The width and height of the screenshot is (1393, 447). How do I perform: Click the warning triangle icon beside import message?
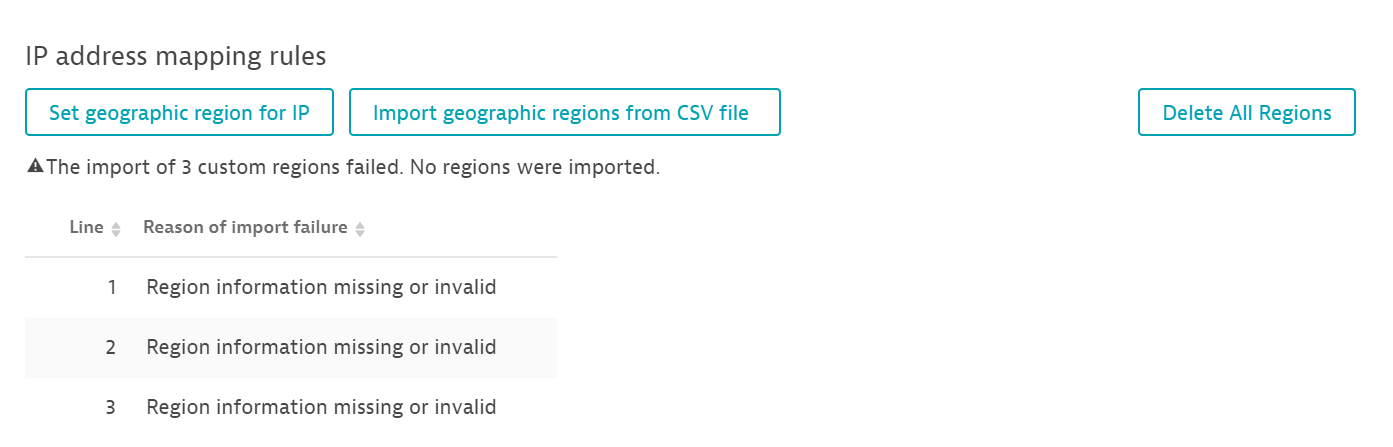pyautogui.click(x=35, y=167)
